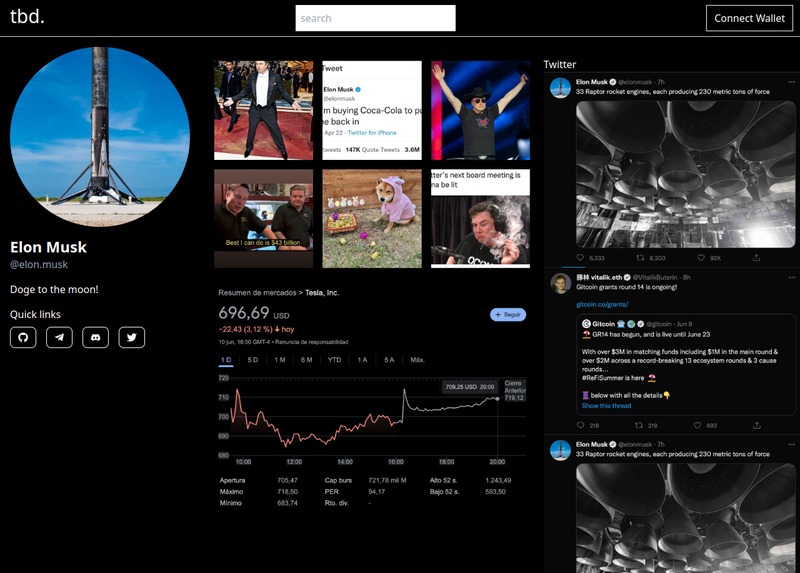The image size is (800, 573).
Task: Open the GitHub quick link icon
Action: (x=23, y=337)
